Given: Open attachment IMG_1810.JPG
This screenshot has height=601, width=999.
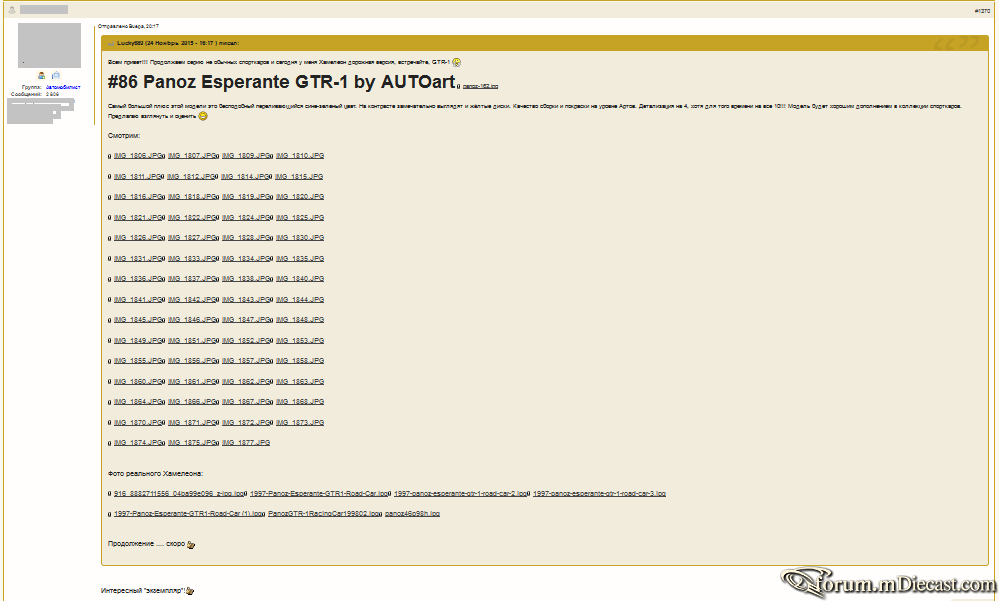Looking at the screenshot, I should pyautogui.click(x=300, y=156).
